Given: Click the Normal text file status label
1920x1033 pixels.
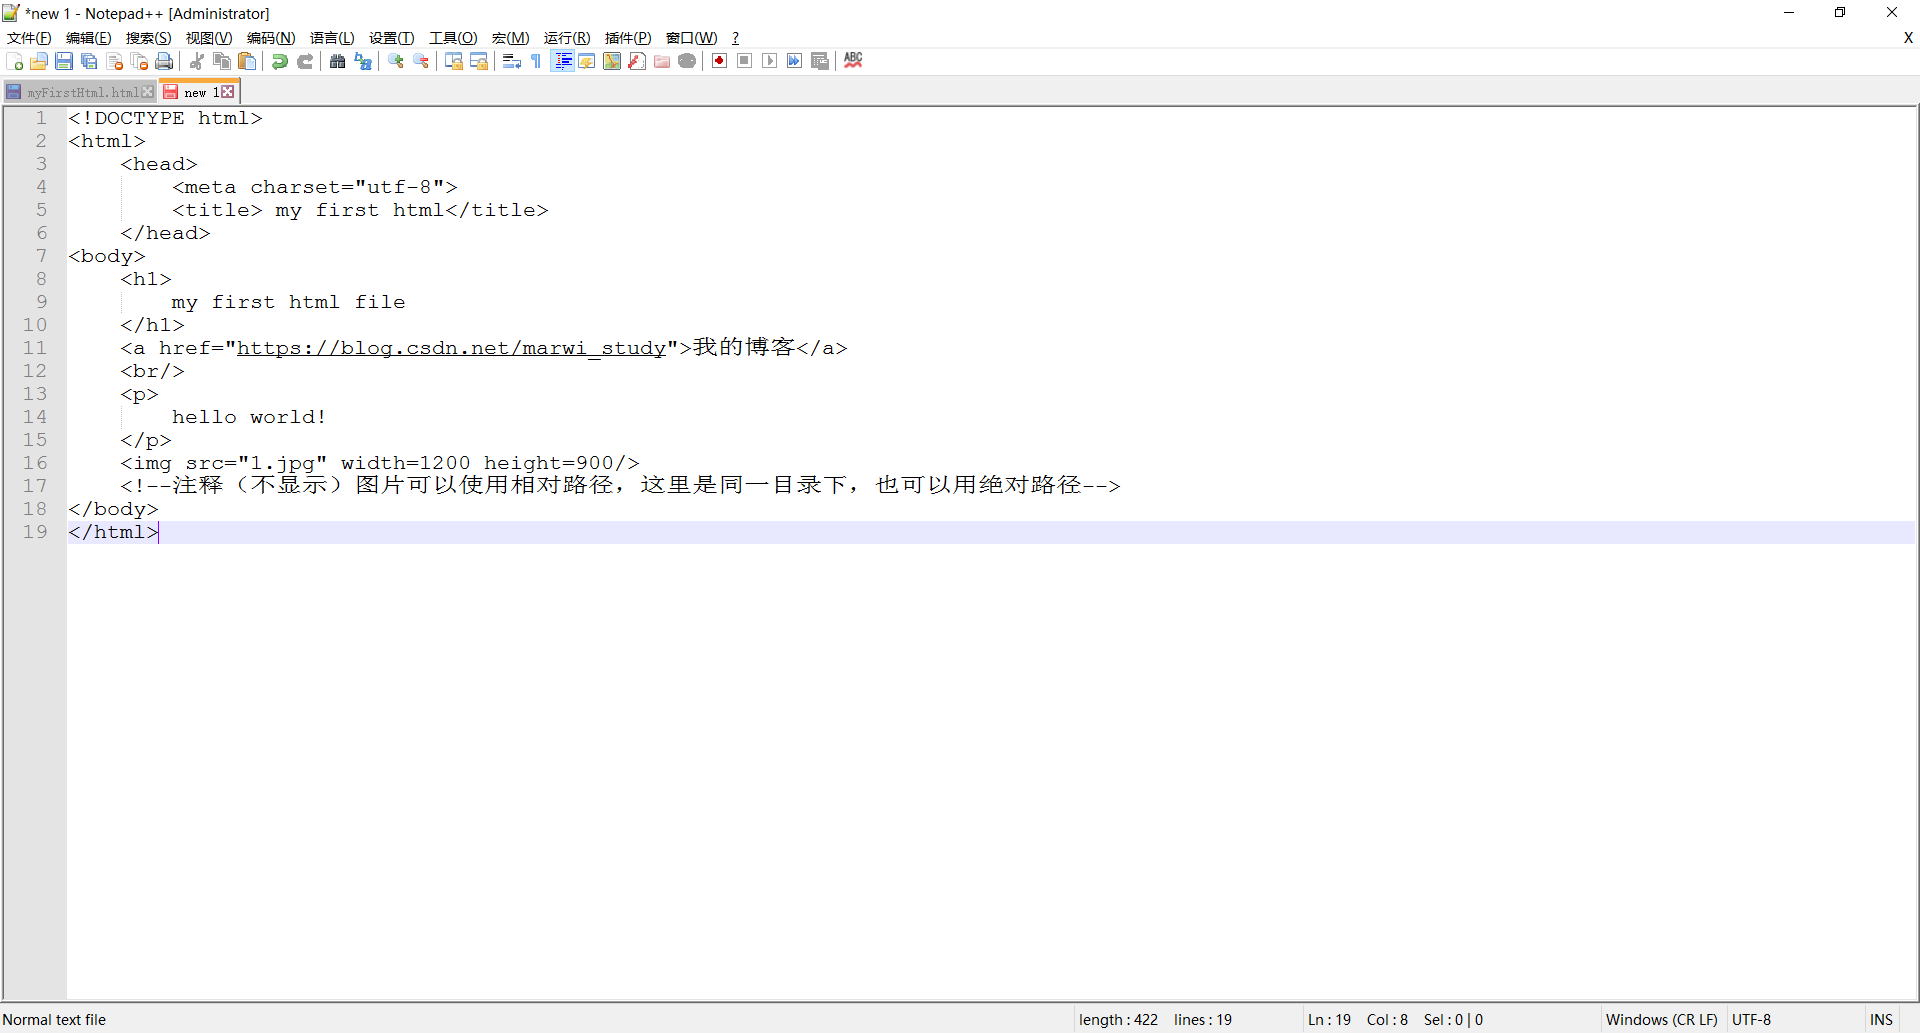Looking at the screenshot, I should (54, 1020).
